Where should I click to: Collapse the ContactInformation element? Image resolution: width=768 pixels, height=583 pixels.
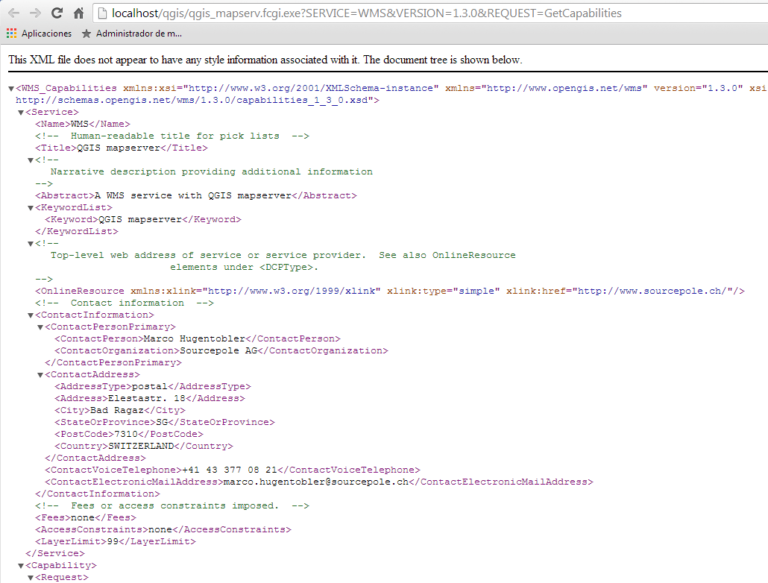[x=30, y=315]
